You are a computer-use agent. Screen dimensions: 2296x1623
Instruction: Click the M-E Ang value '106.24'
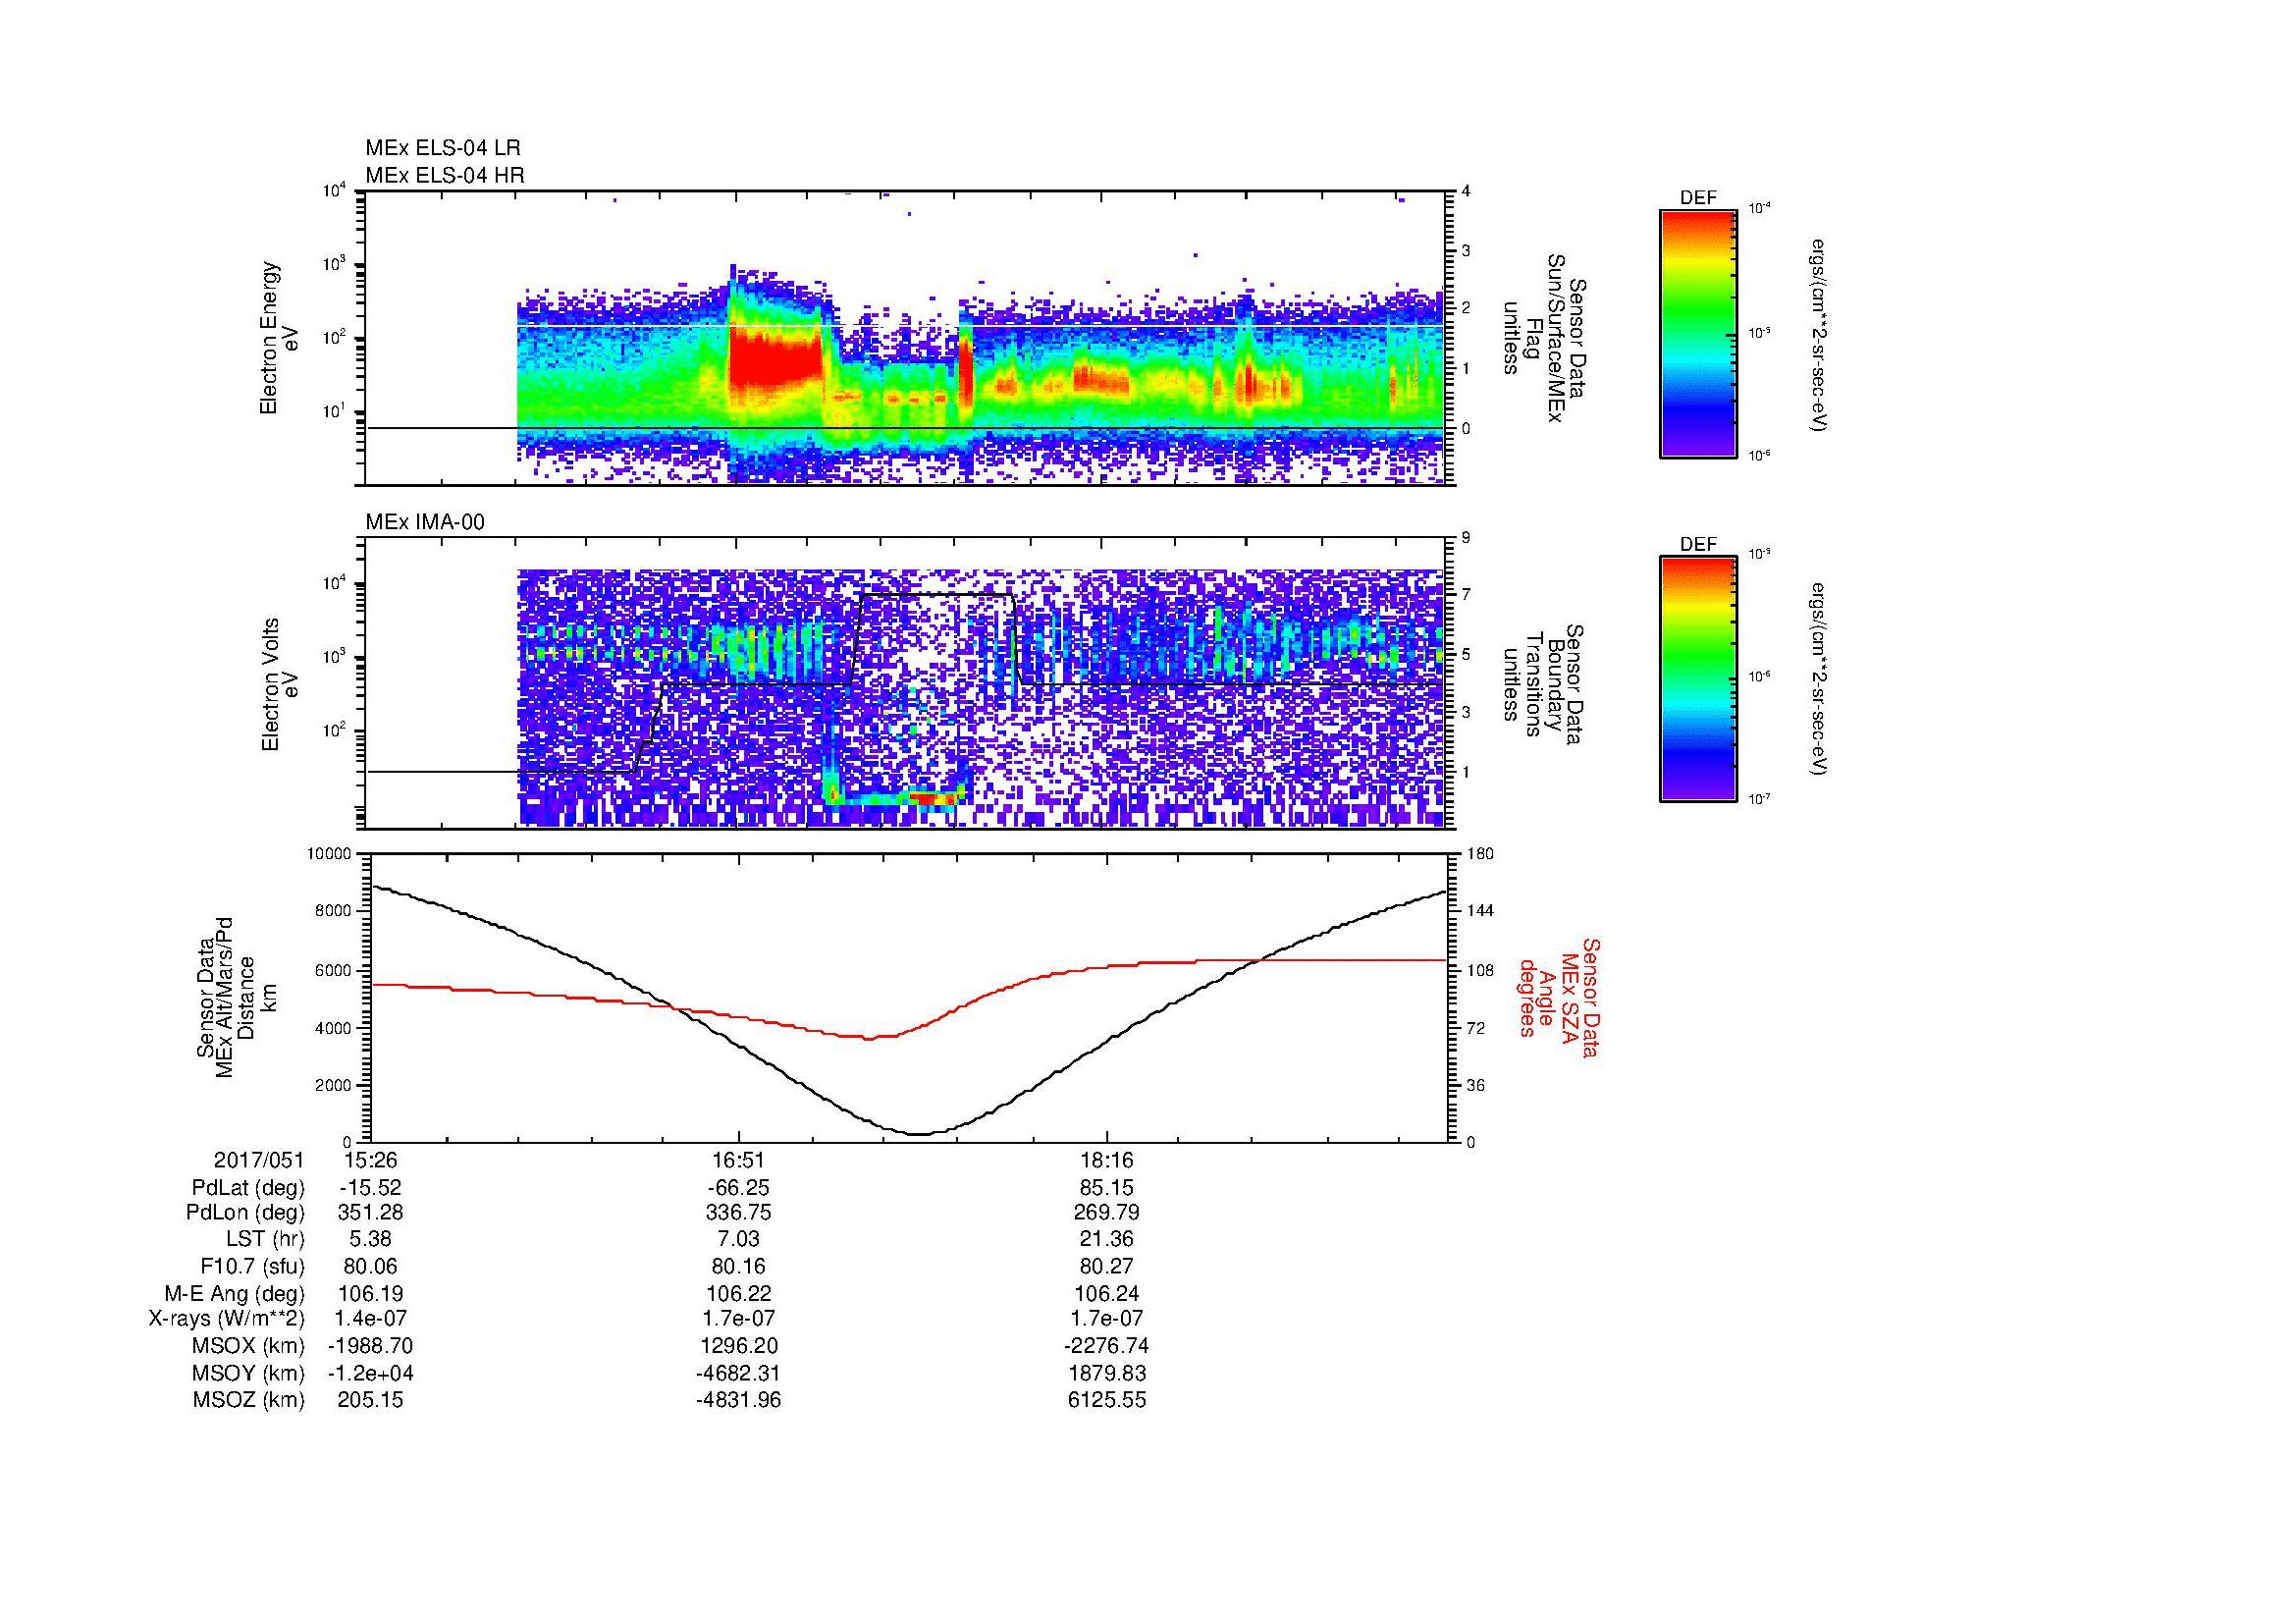1107,1293
